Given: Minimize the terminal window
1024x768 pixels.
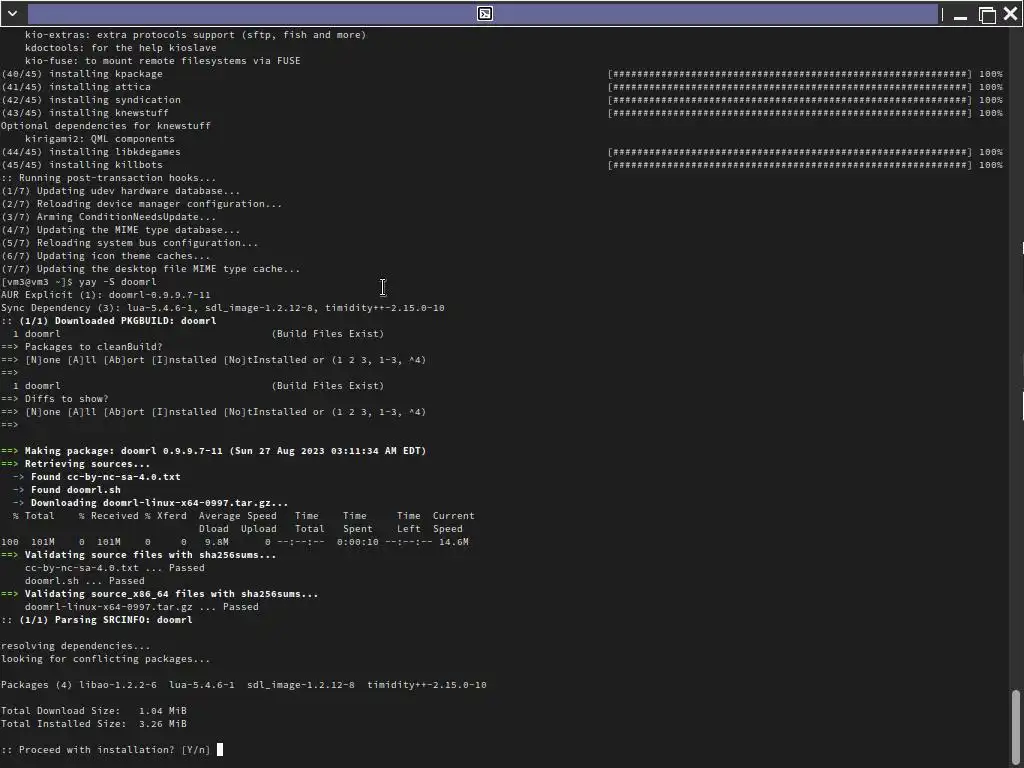Looking at the screenshot, I should coord(960,14).
